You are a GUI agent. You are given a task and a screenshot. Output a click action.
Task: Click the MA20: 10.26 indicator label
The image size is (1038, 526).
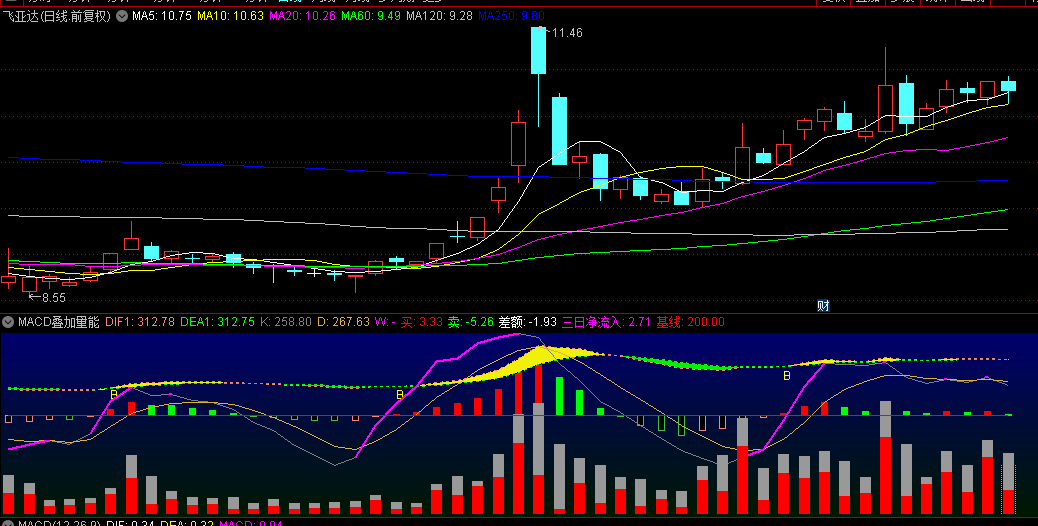point(303,16)
